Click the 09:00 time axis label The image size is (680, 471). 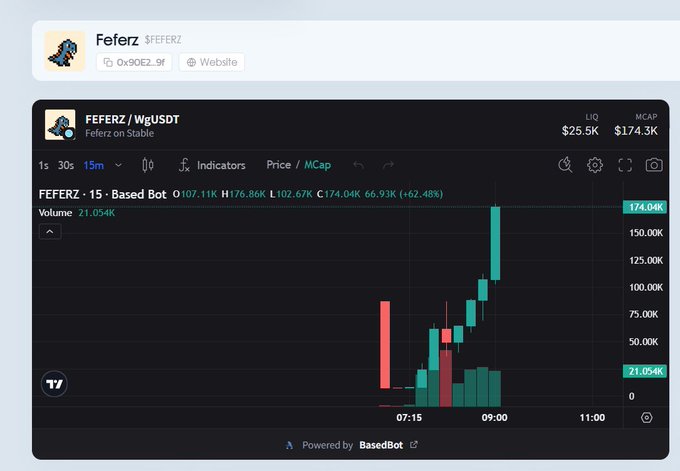[x=494, y=418]
